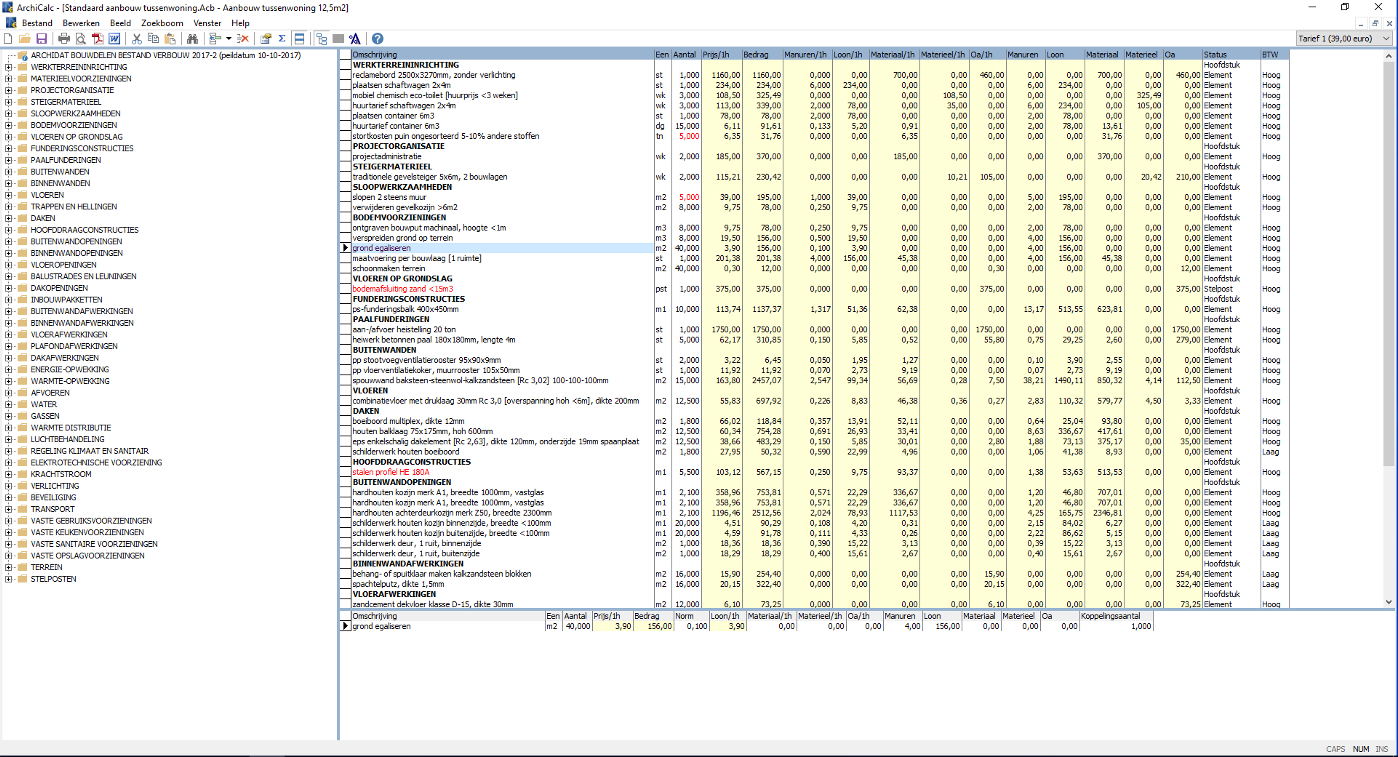
Task: Open search with the binoculars icon
Action: coord(192,38)
